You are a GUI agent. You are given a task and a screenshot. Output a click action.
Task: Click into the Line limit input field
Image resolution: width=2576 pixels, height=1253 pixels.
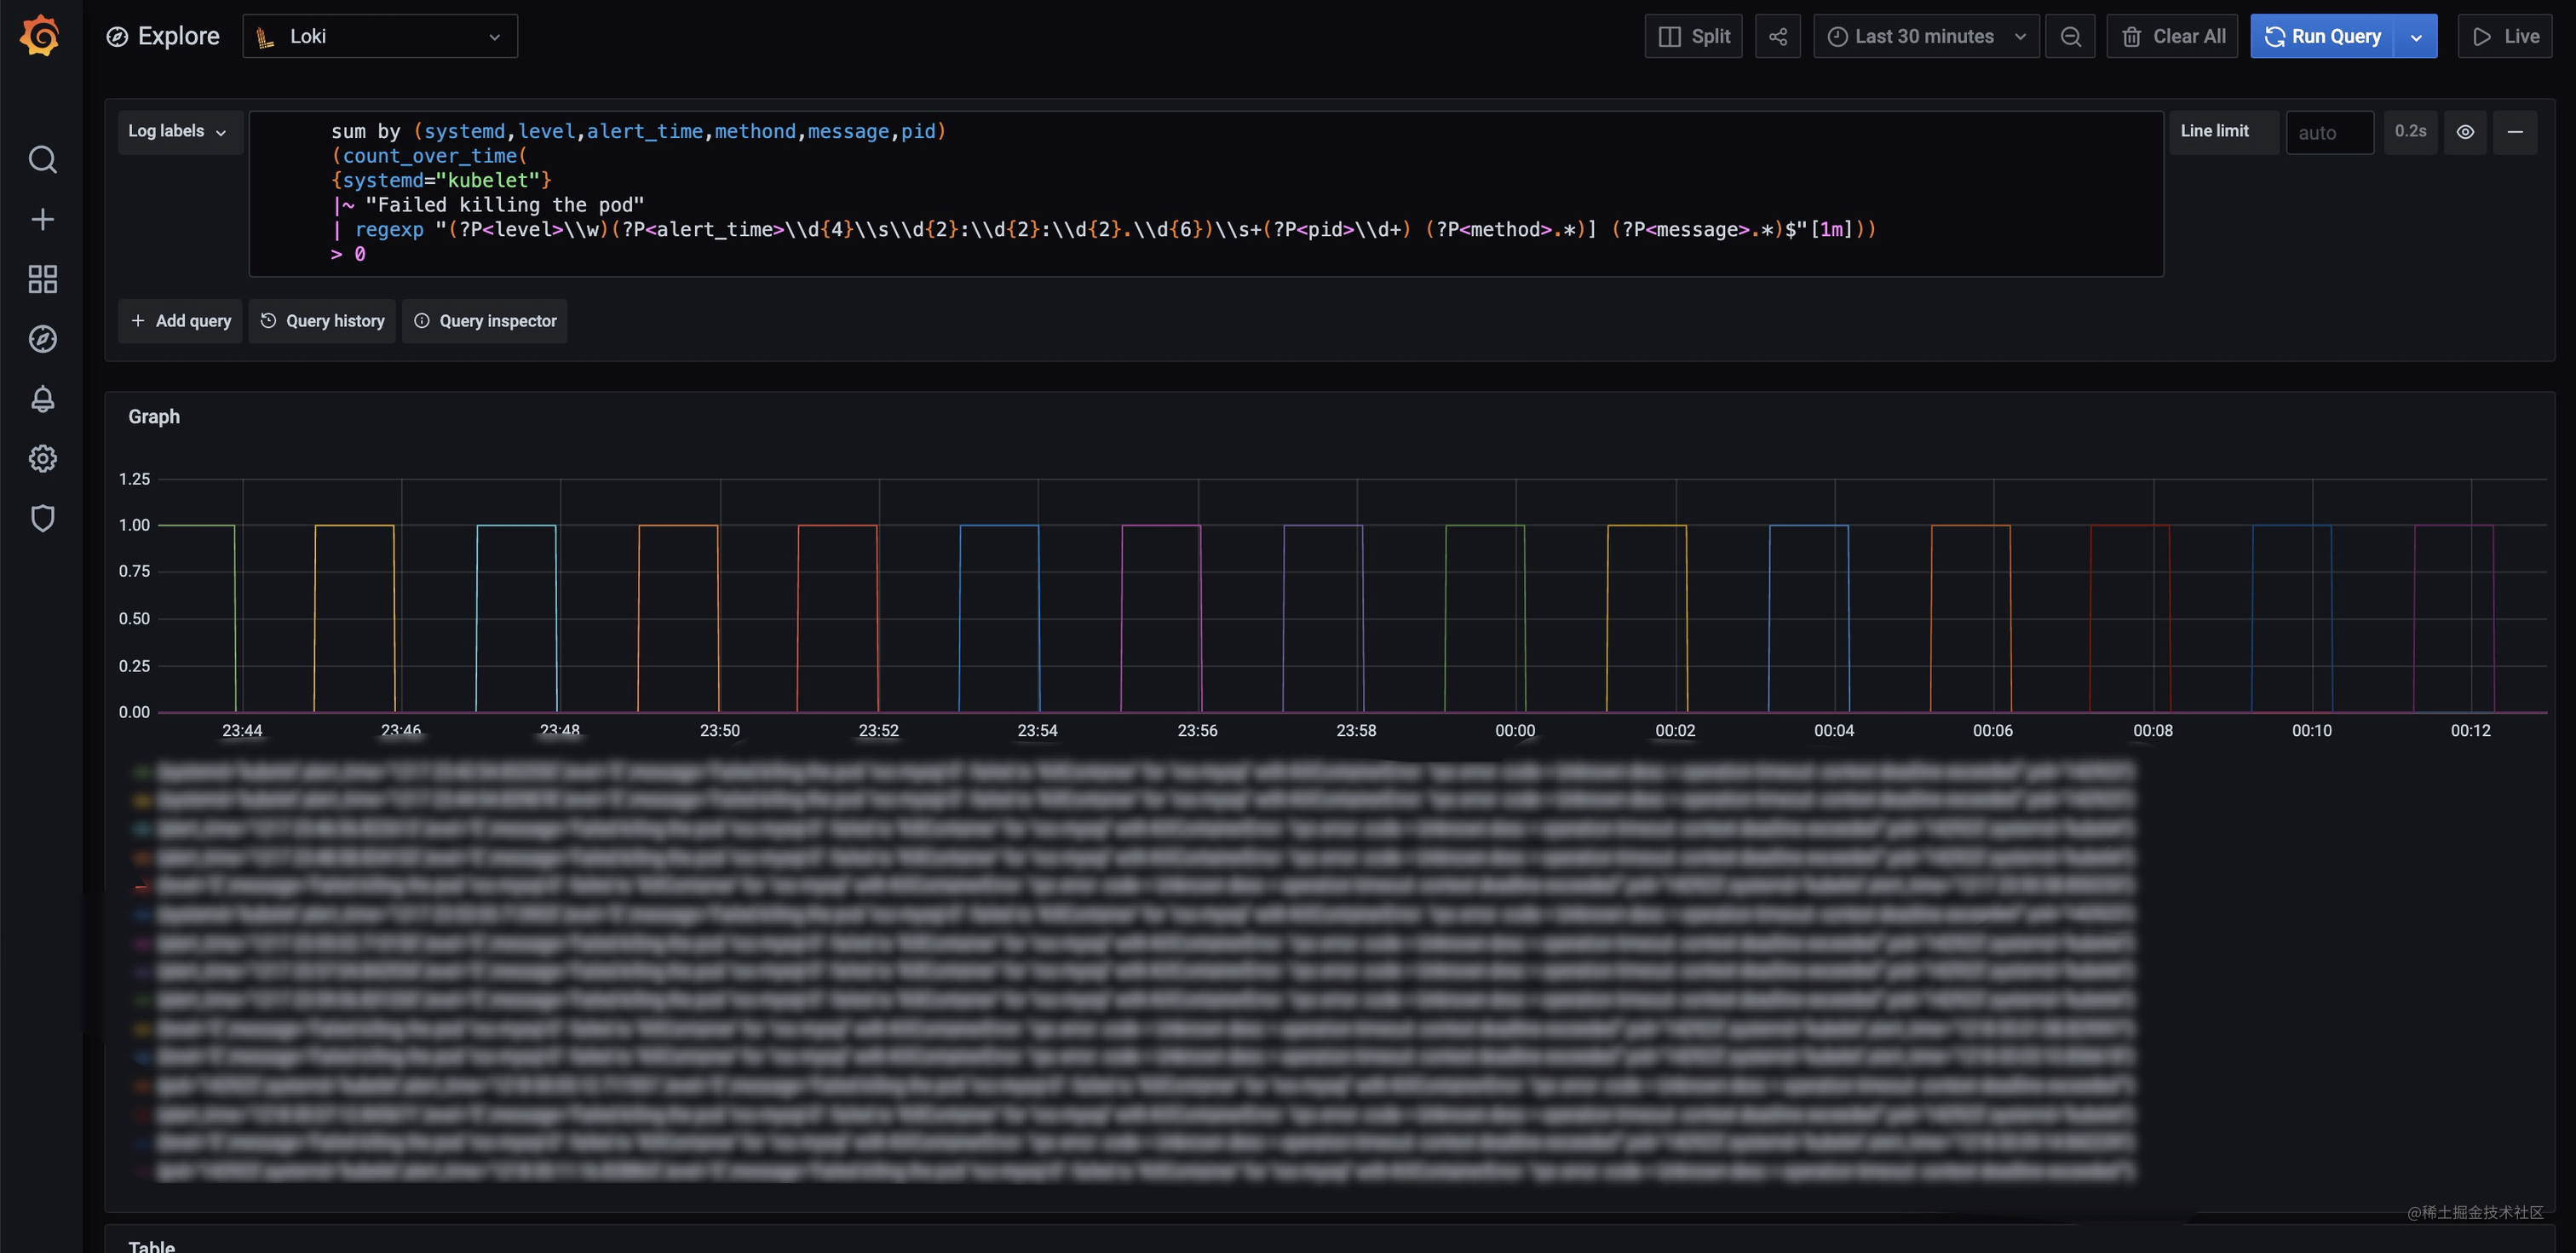2329,132
